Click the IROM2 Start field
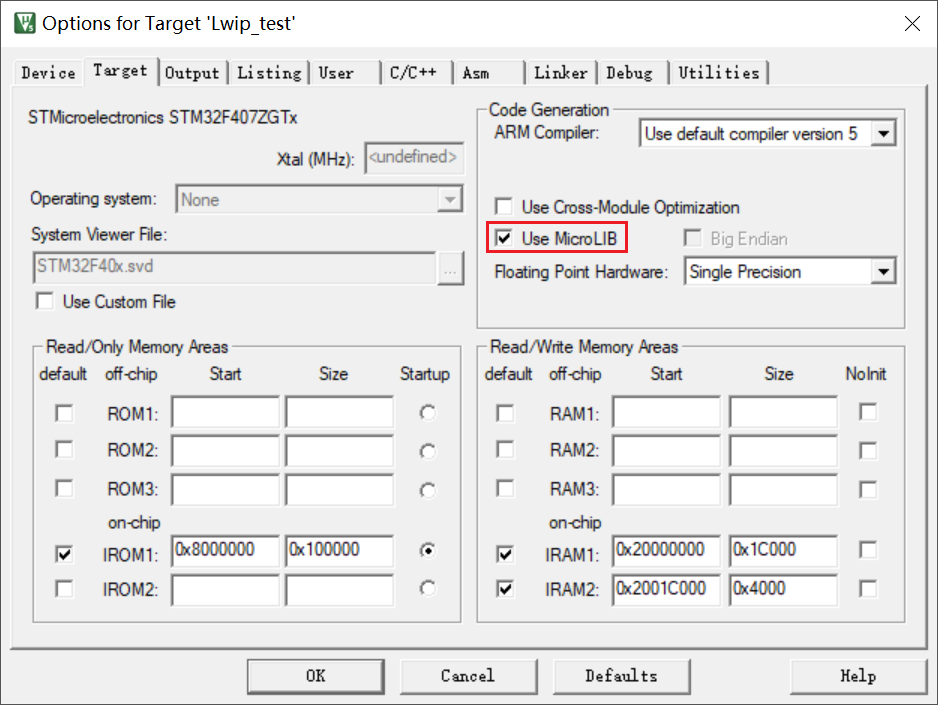Viewport: 938px width, 705px height. (226, 590)
